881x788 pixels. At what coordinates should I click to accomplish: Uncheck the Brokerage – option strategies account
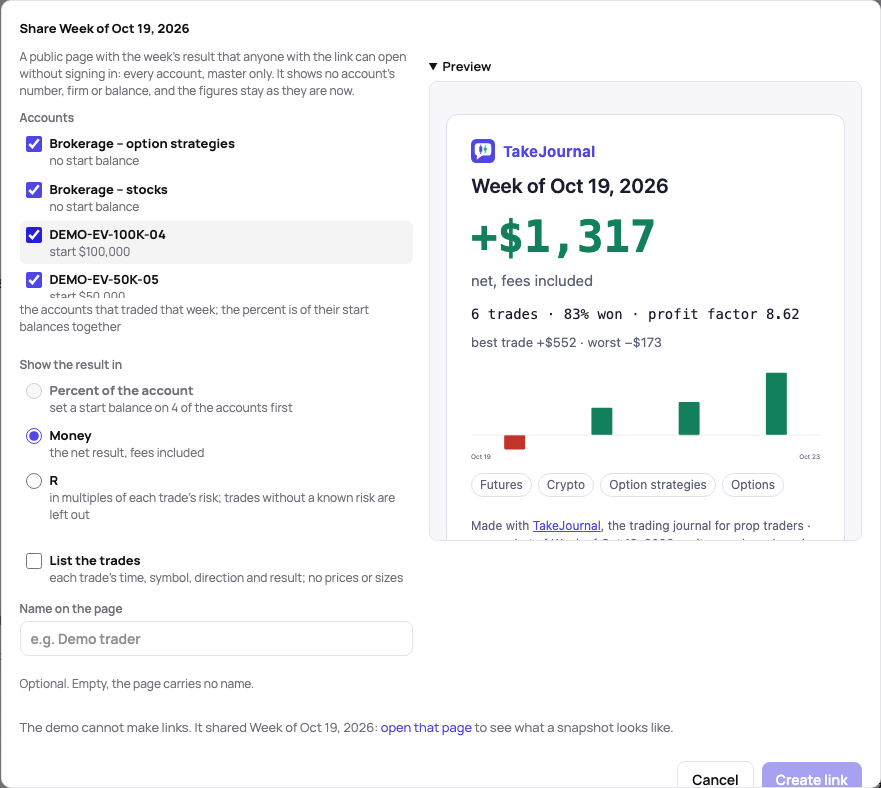coord(34,144)
